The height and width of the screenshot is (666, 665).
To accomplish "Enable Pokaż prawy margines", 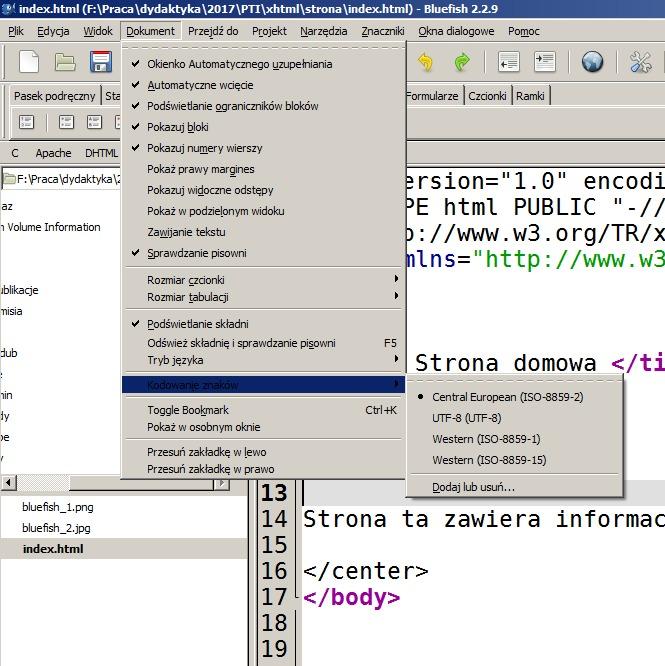I will (263, 169).
